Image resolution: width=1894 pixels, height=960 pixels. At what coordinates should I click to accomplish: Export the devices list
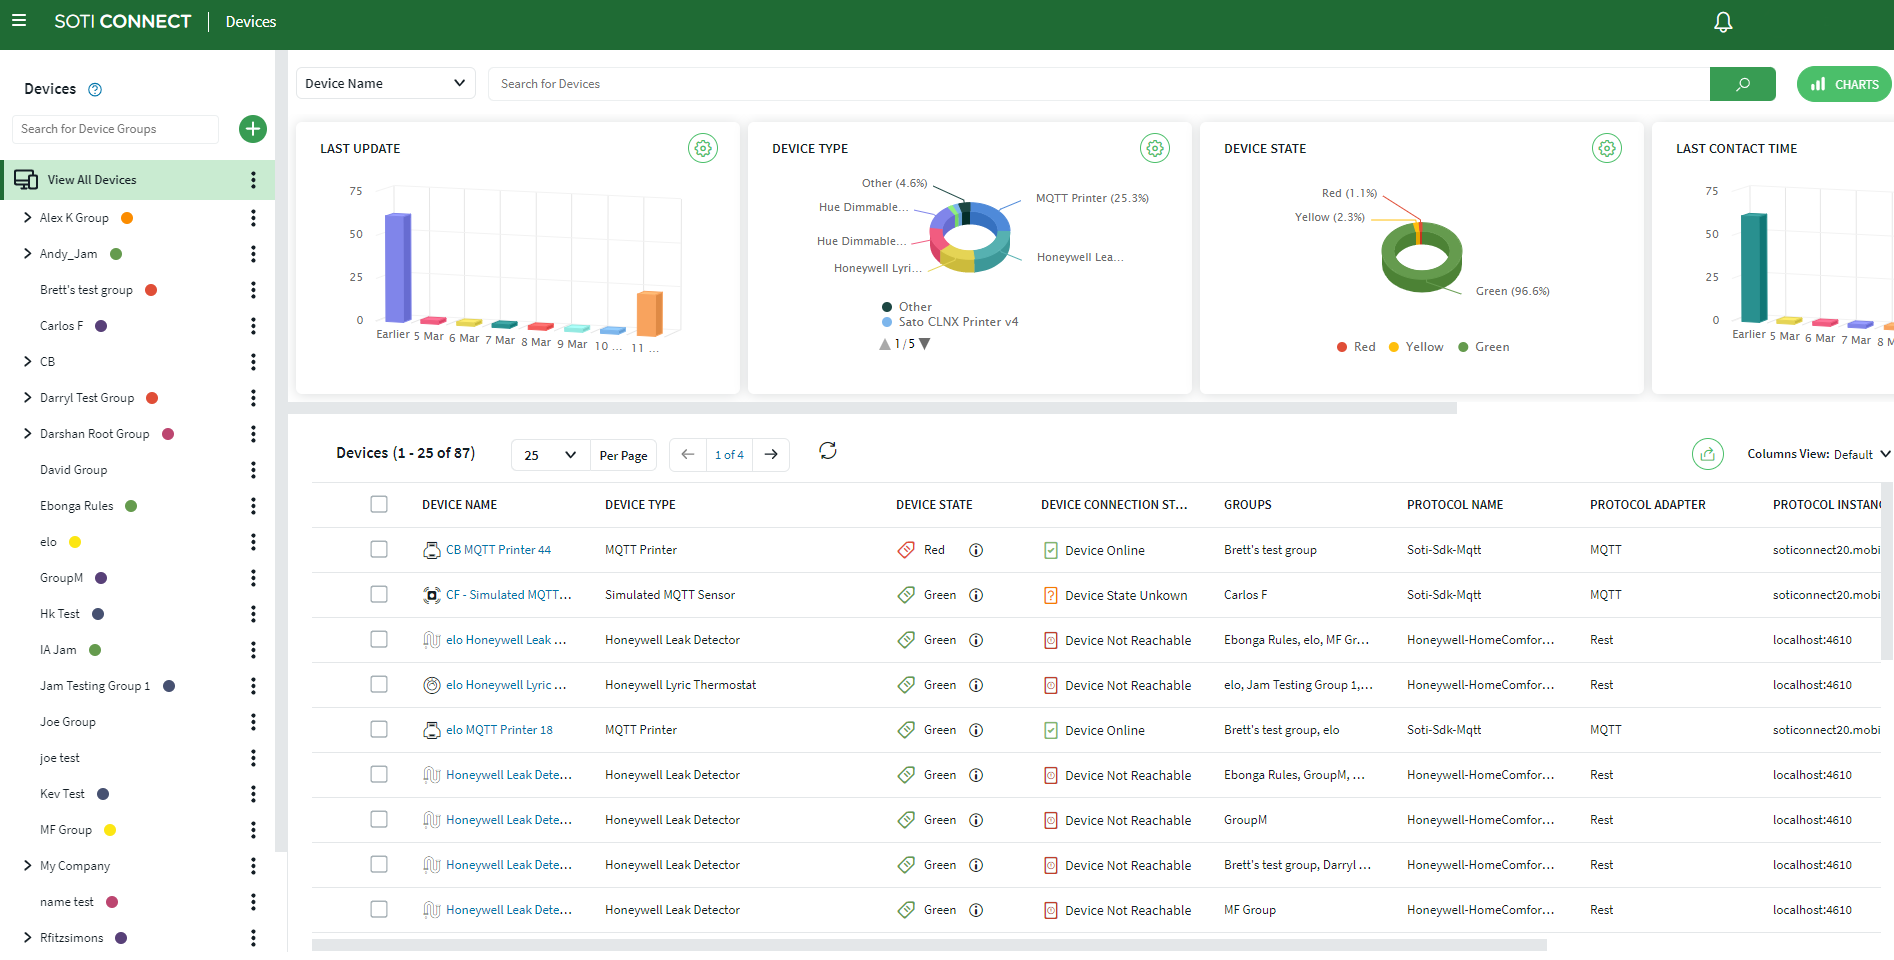pyautogui.click(x=1708, y=454)
